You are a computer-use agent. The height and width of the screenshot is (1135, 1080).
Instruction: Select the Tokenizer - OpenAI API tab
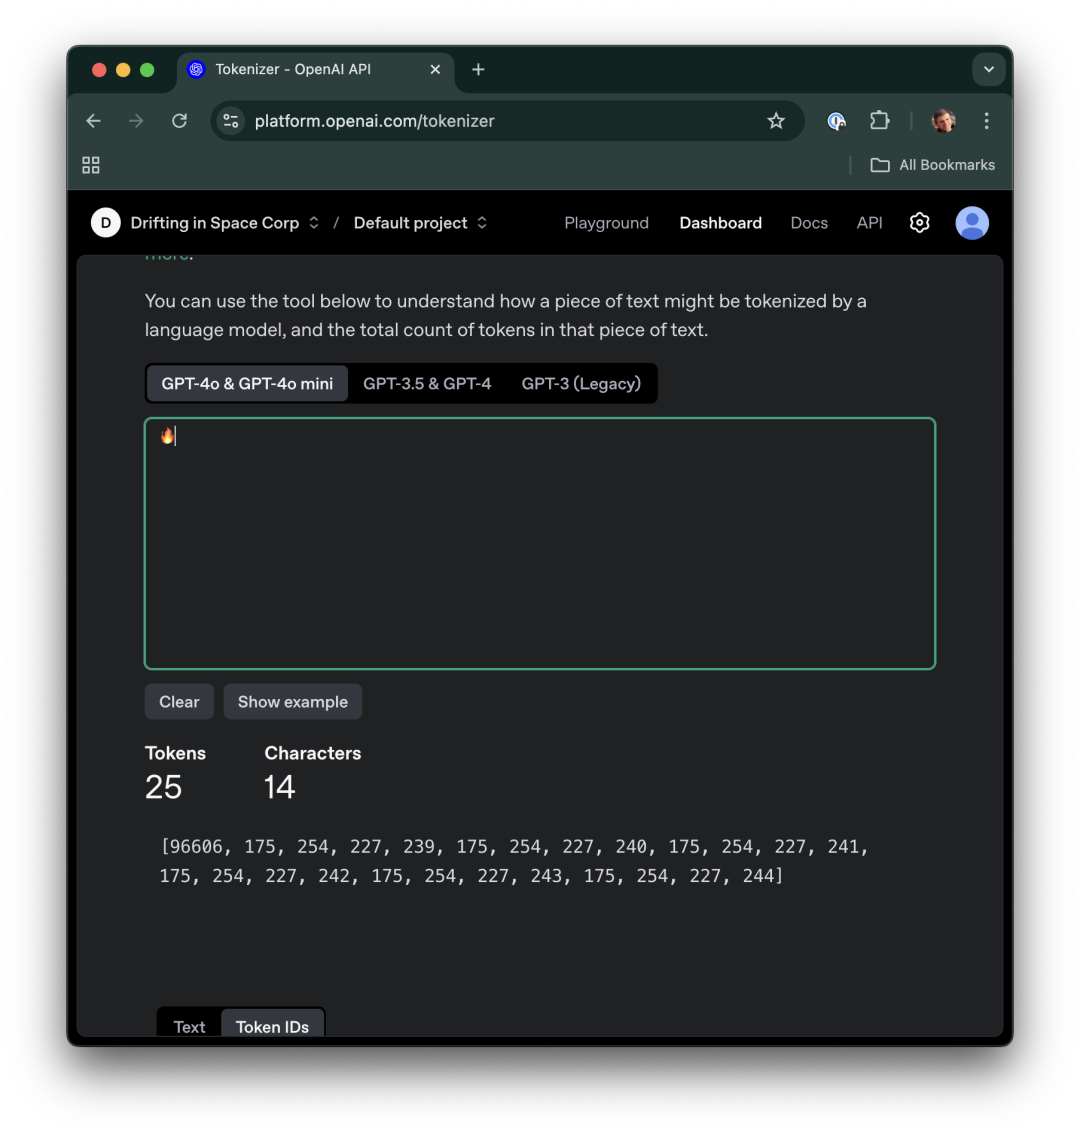coord(316,69)
